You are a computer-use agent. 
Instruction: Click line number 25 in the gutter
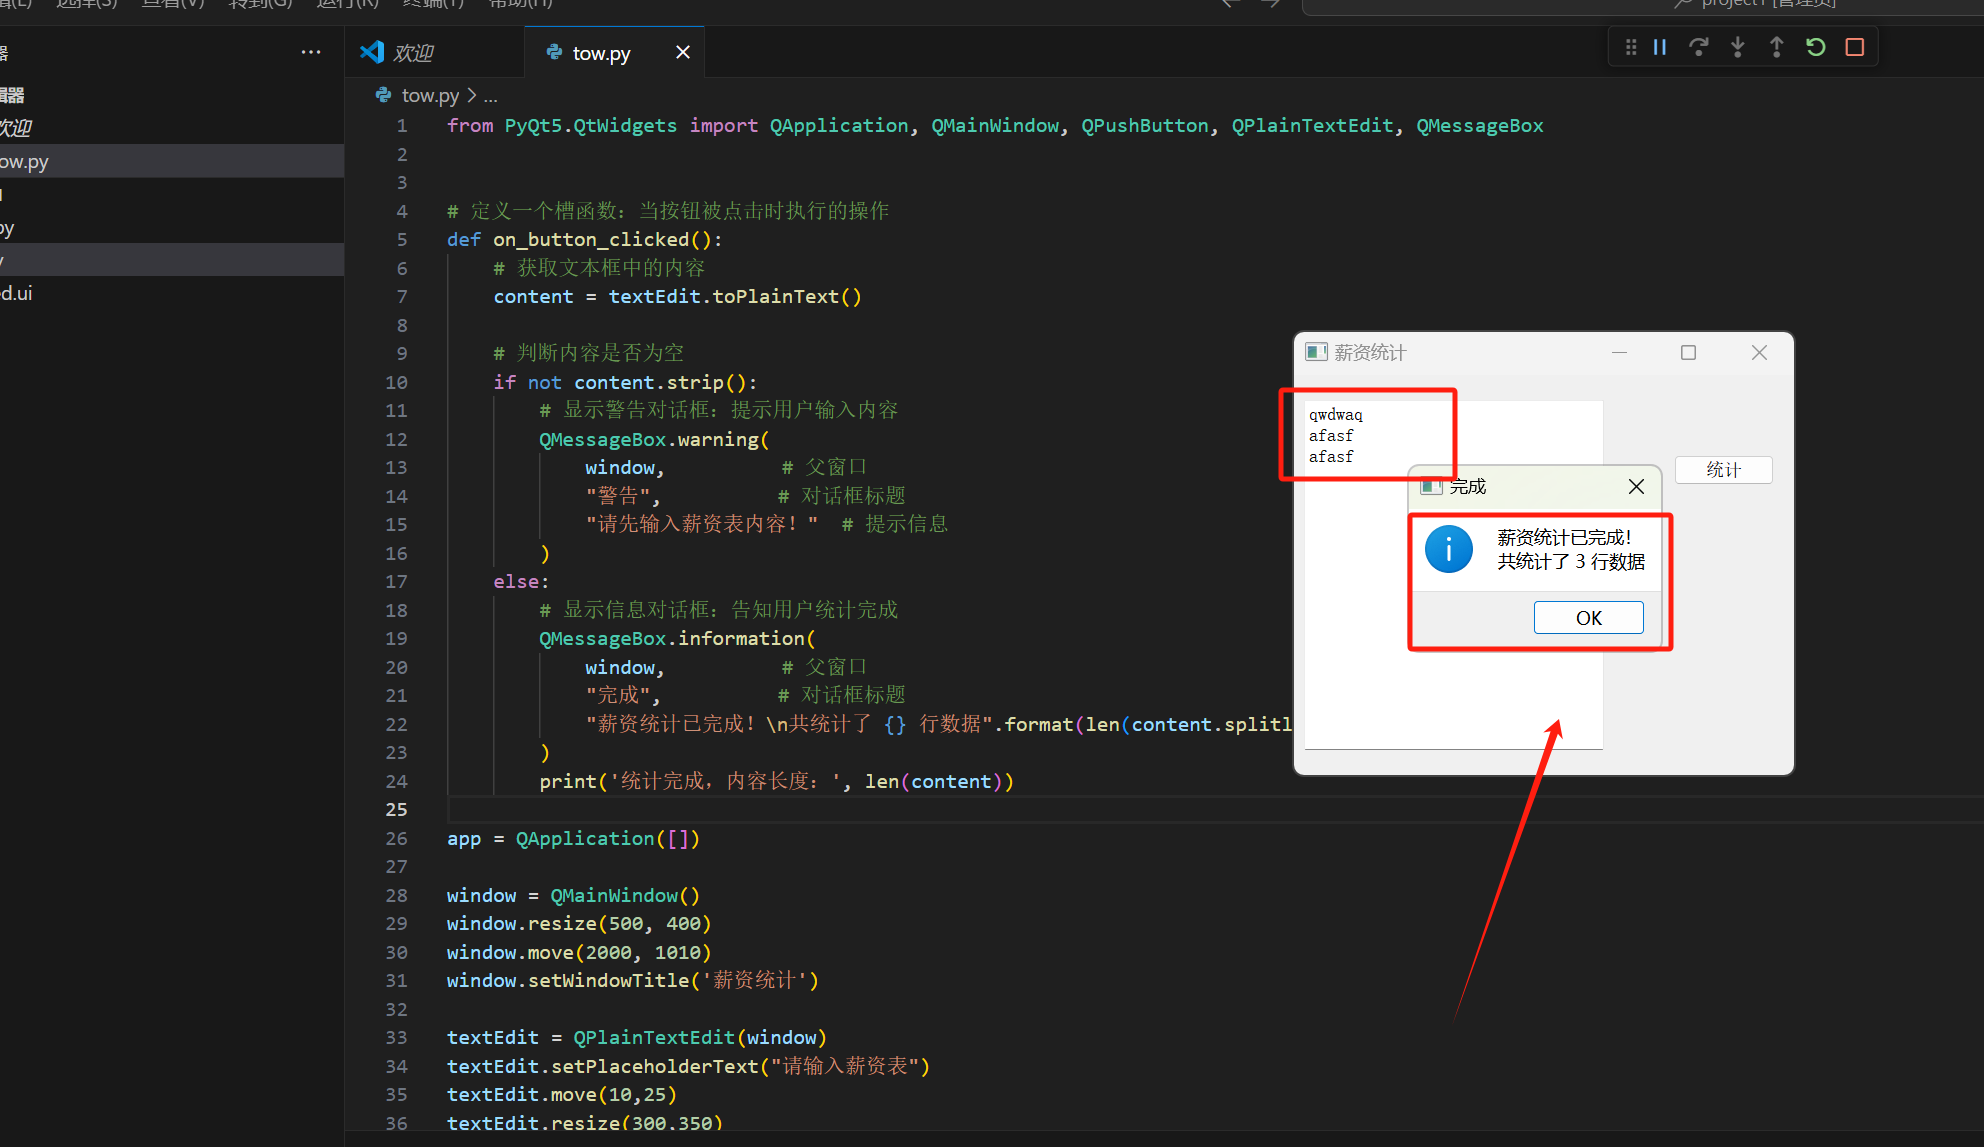397,809
